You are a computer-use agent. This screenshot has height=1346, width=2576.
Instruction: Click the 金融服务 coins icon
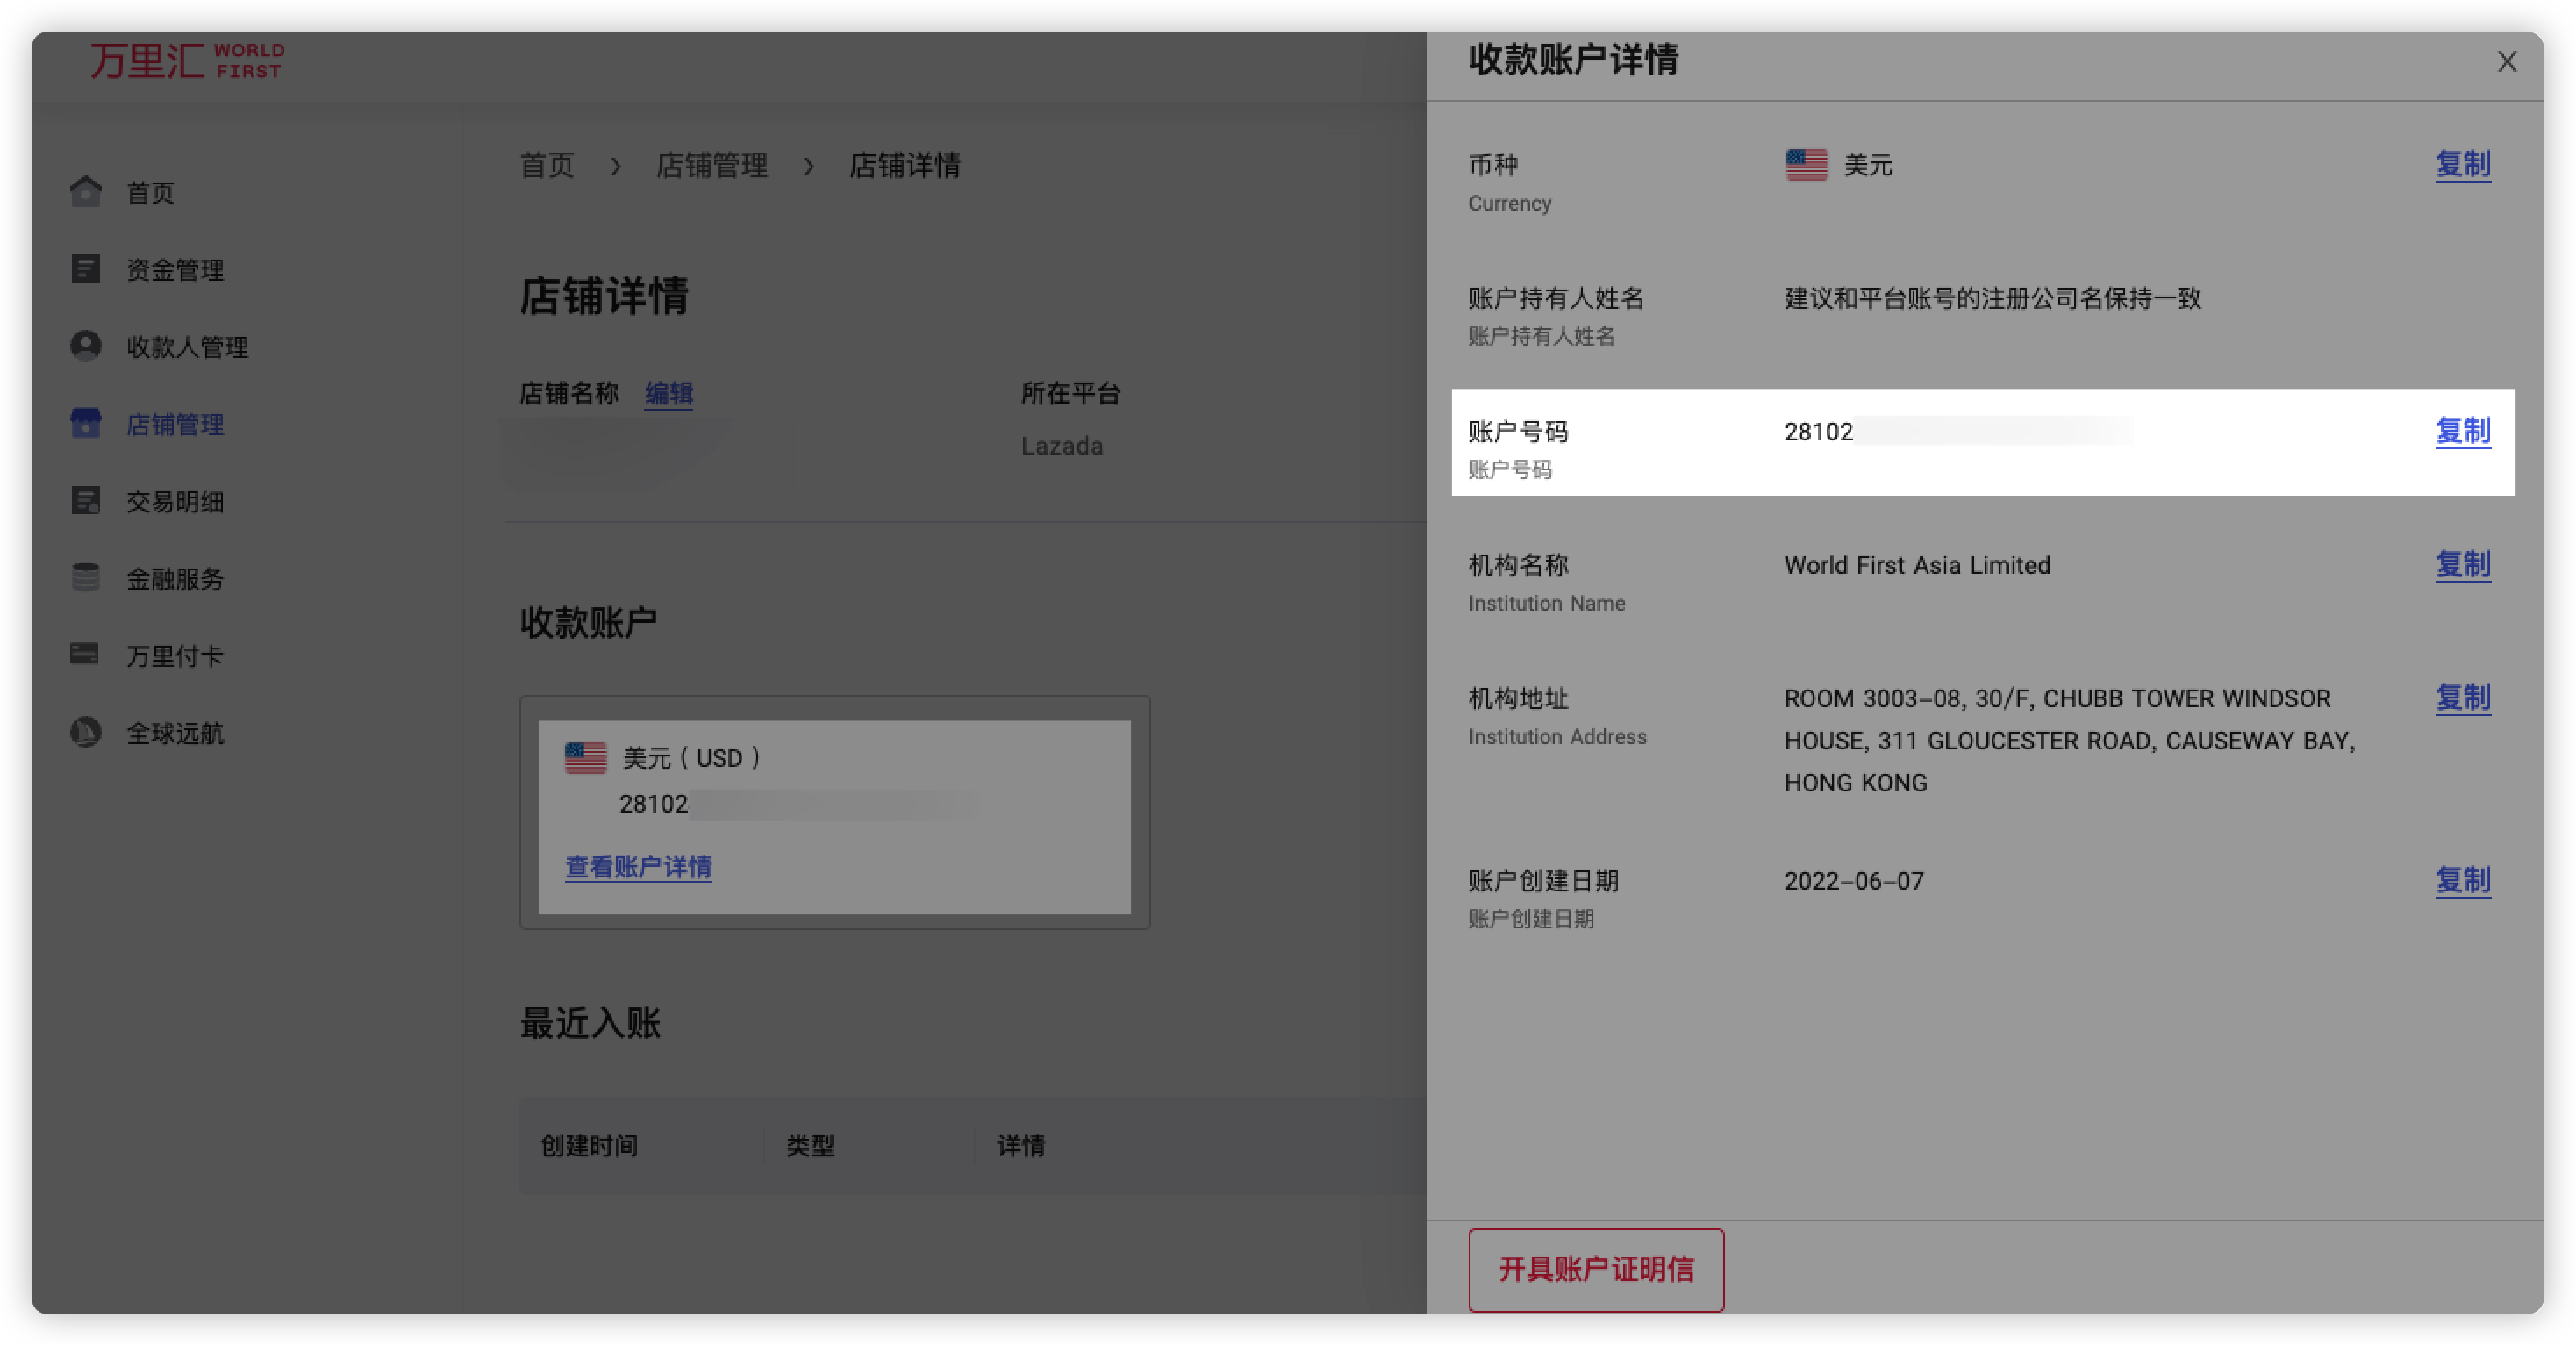(86, 578)
